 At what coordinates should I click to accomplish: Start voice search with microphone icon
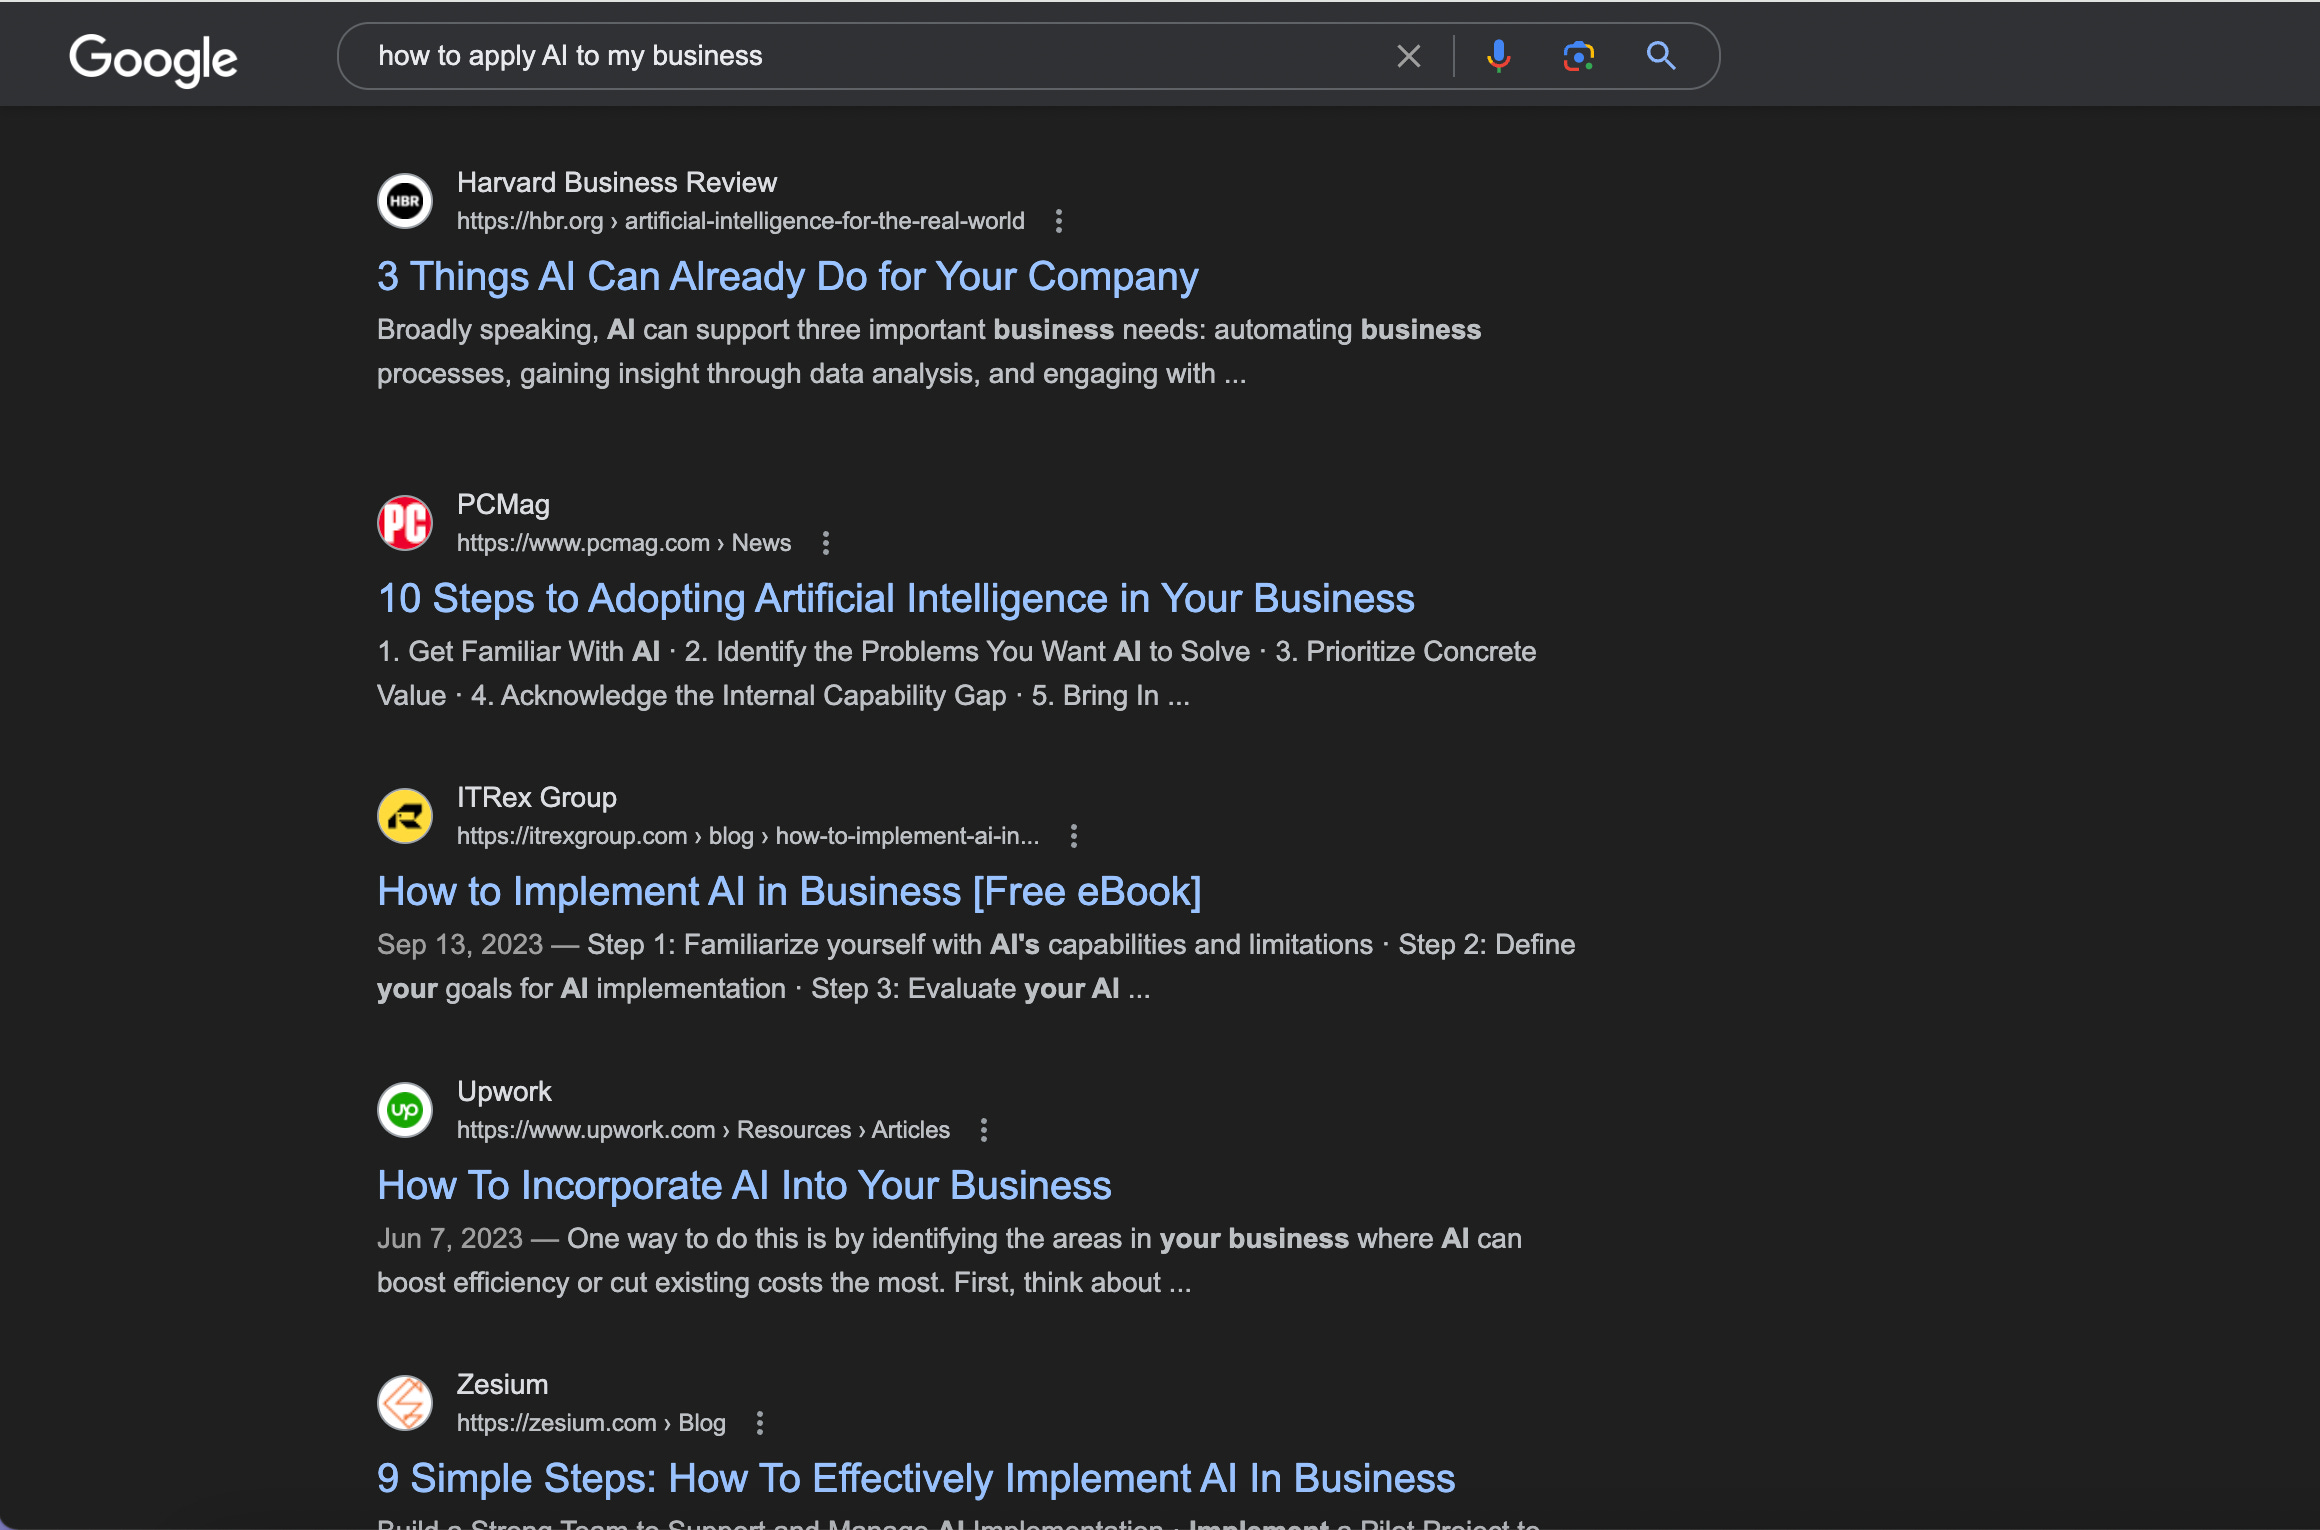tap(1497, 56)
